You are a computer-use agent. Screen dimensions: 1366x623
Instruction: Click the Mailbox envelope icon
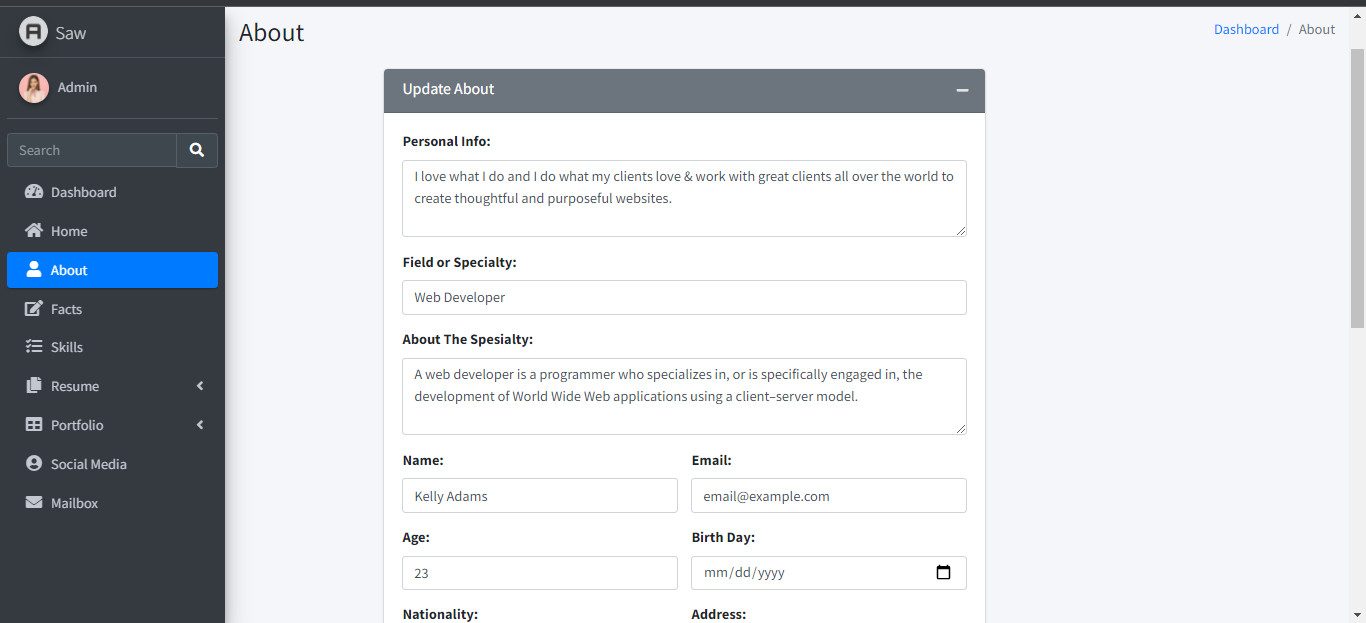tap(34, 503)
